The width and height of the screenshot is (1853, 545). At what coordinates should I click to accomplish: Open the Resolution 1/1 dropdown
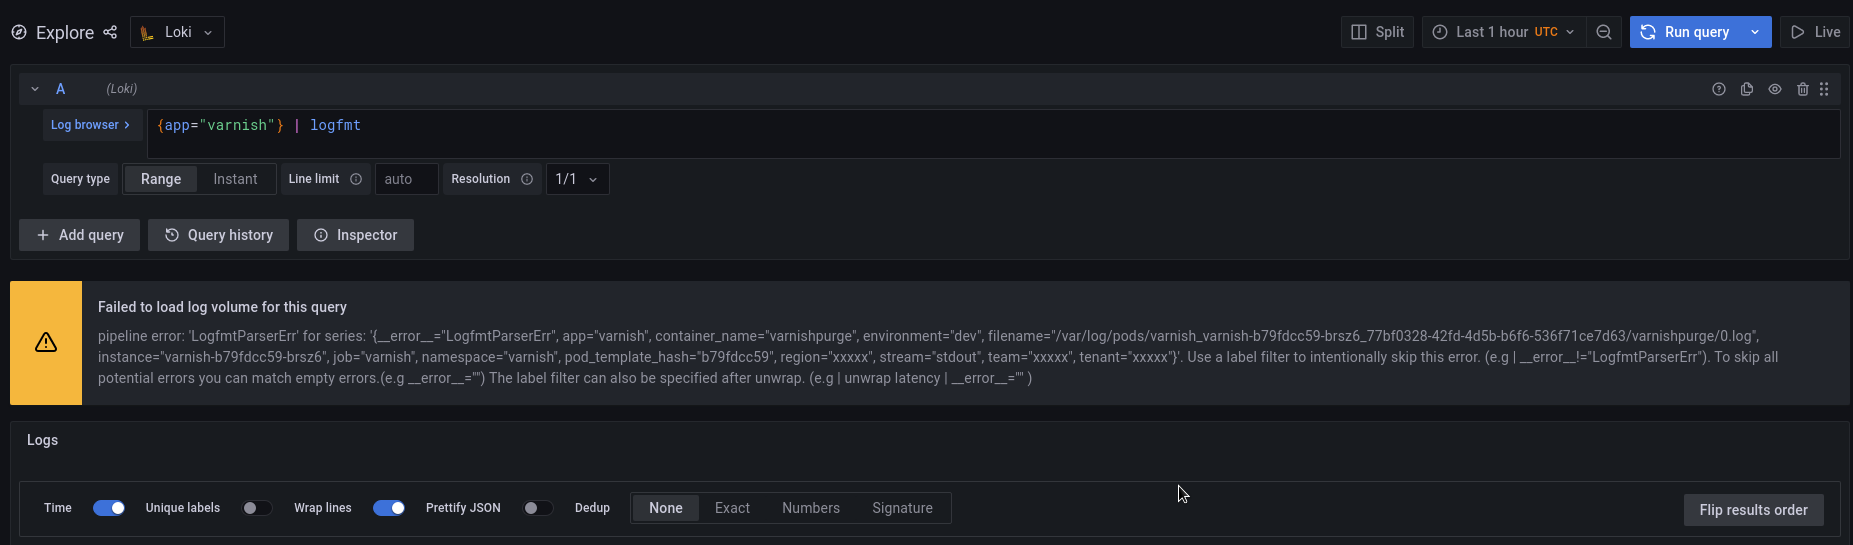[x=577, y=179]
